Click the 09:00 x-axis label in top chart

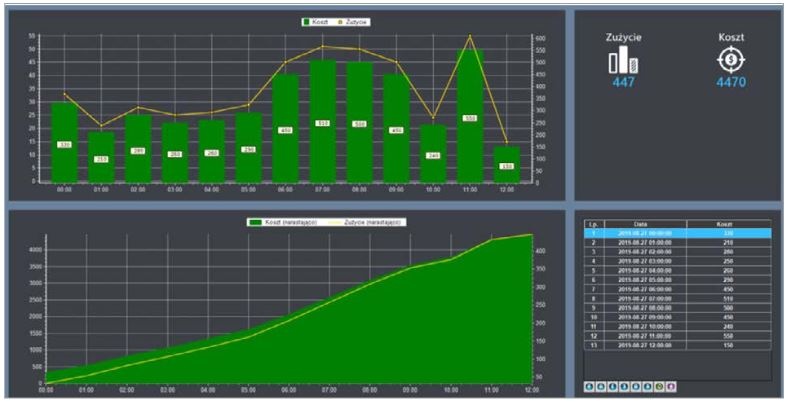pyautogui.click(x=396, y=190)
